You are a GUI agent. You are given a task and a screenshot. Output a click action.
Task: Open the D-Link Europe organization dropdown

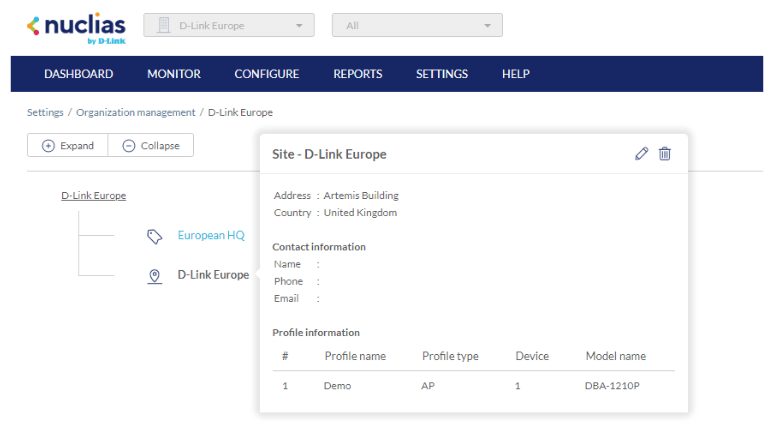[229, 25]
